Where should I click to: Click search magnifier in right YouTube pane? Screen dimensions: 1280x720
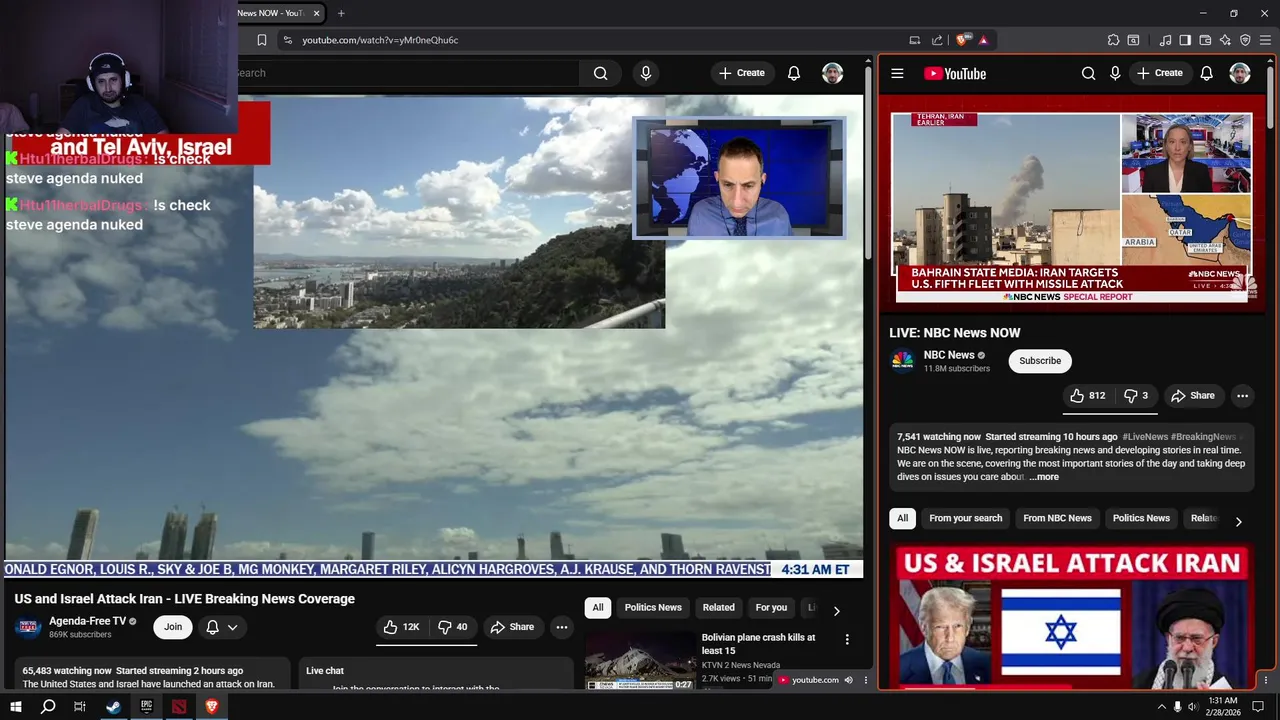1088,73
